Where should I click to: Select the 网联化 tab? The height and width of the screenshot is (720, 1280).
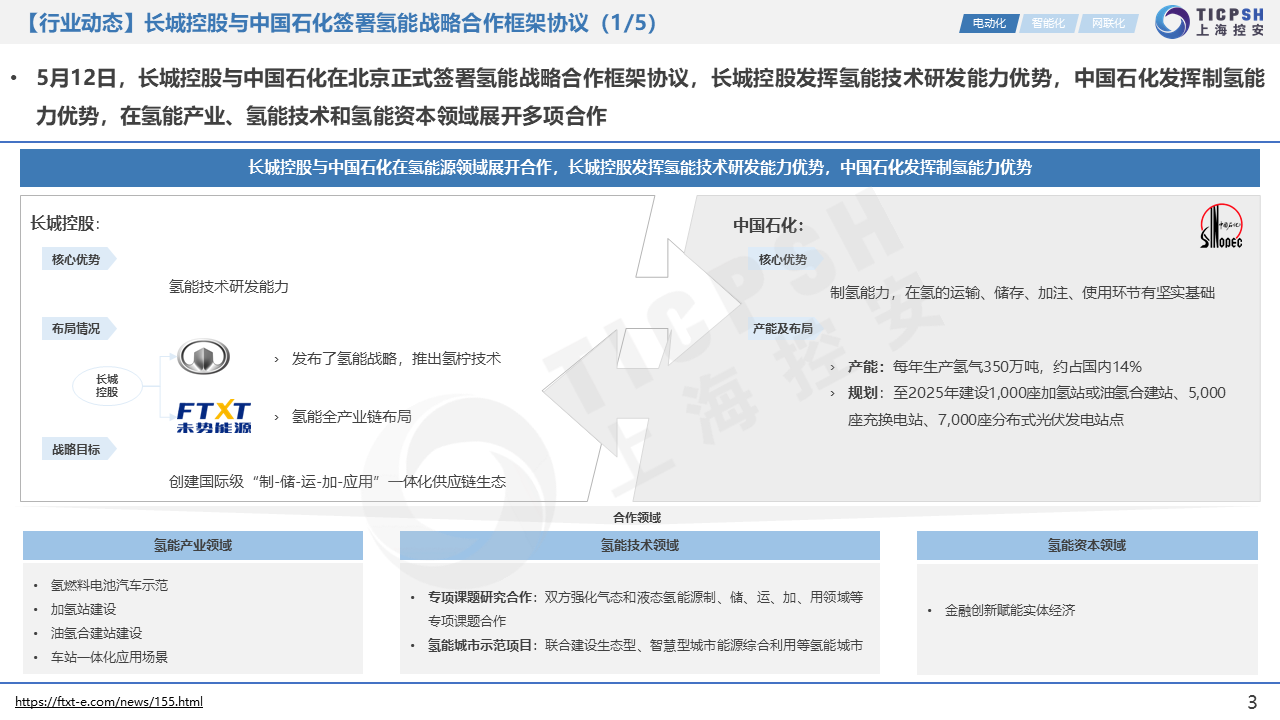(x=1107, y=23)
